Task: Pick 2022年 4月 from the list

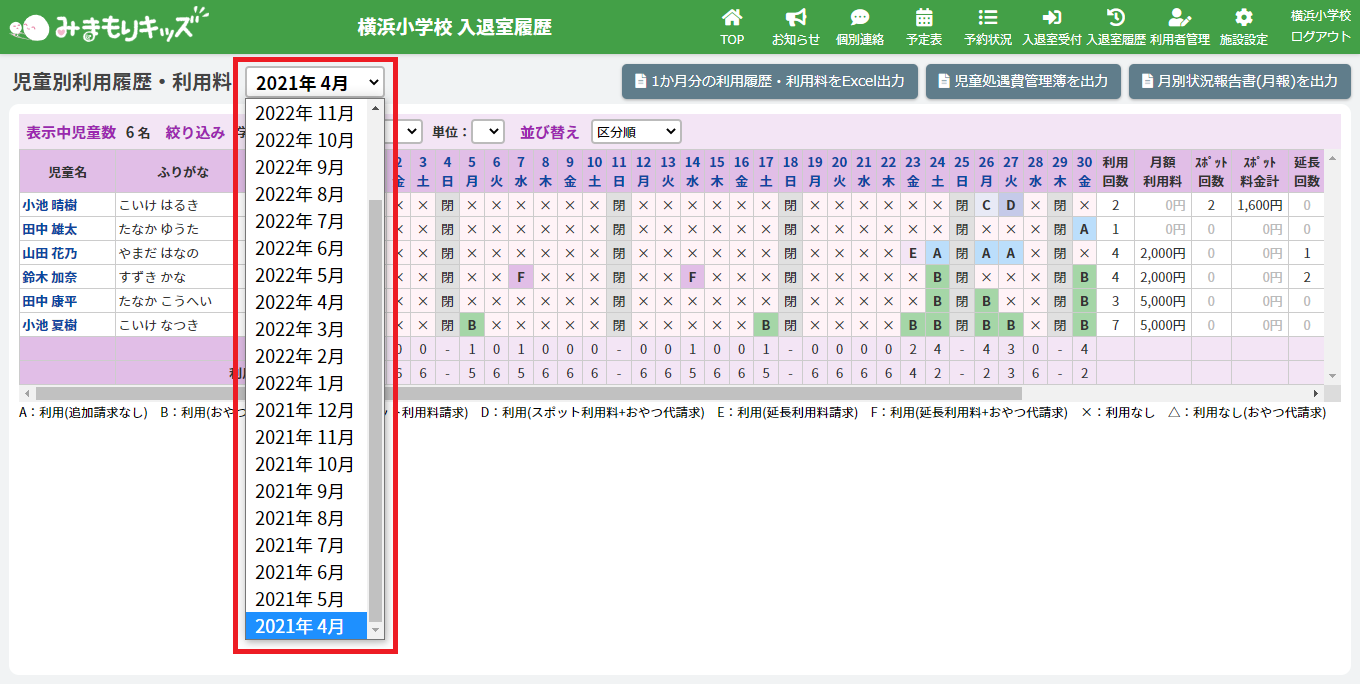Action: point(305,302)
